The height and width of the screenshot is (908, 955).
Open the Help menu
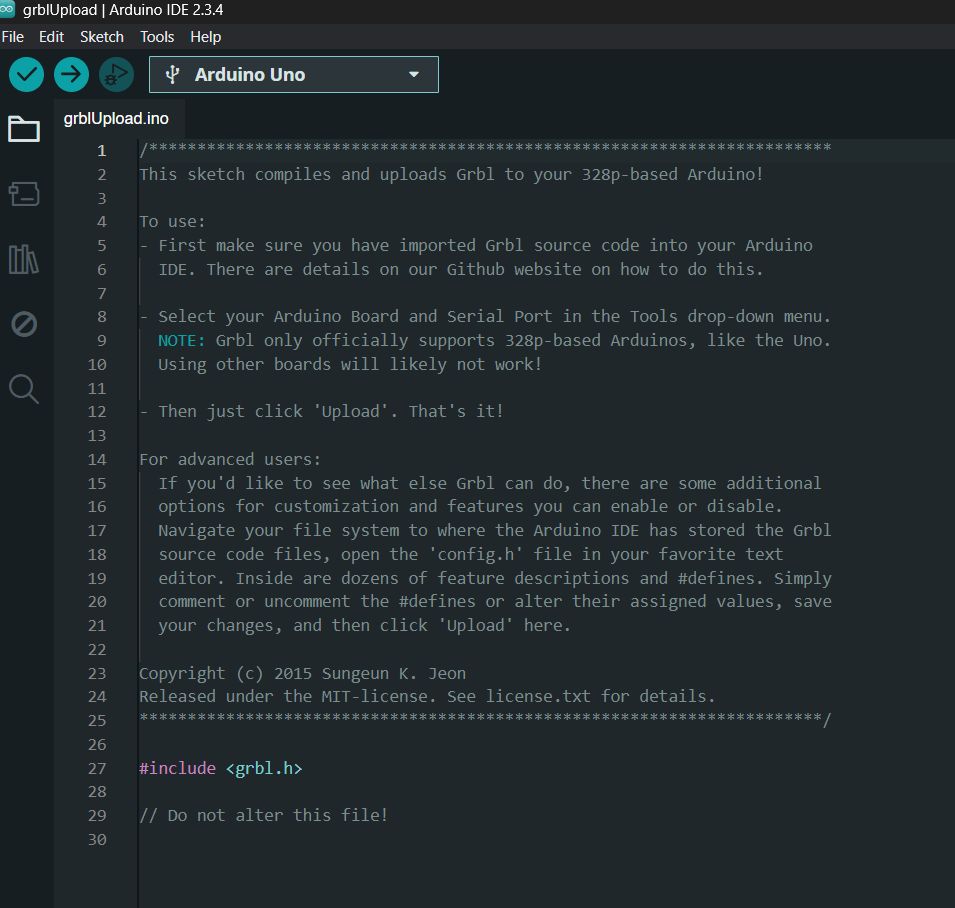point(206,37)
